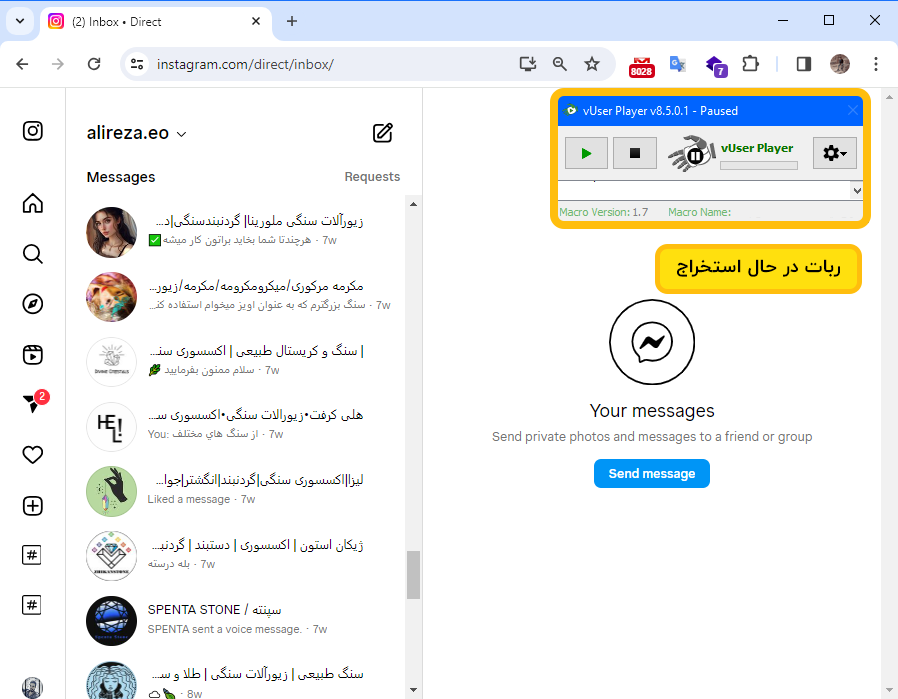898x699 pixels.
Task: Click the crystals logo avatar thumbnail
Action: pos(112,362)
